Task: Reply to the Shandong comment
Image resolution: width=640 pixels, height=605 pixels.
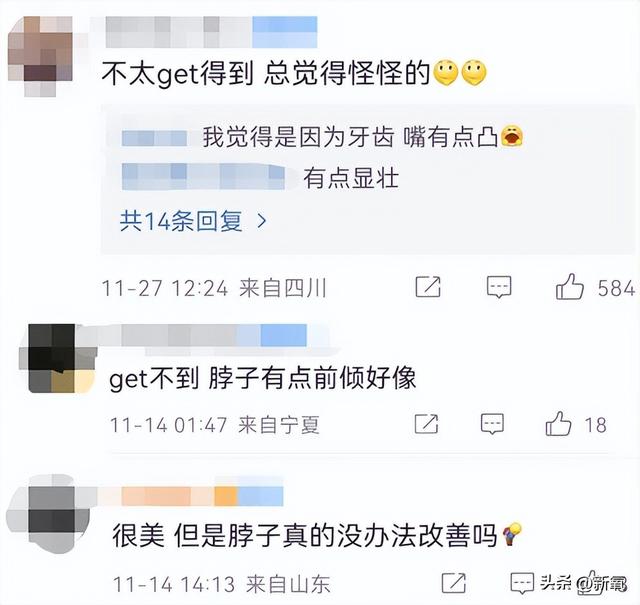Action: pos(522,583)
